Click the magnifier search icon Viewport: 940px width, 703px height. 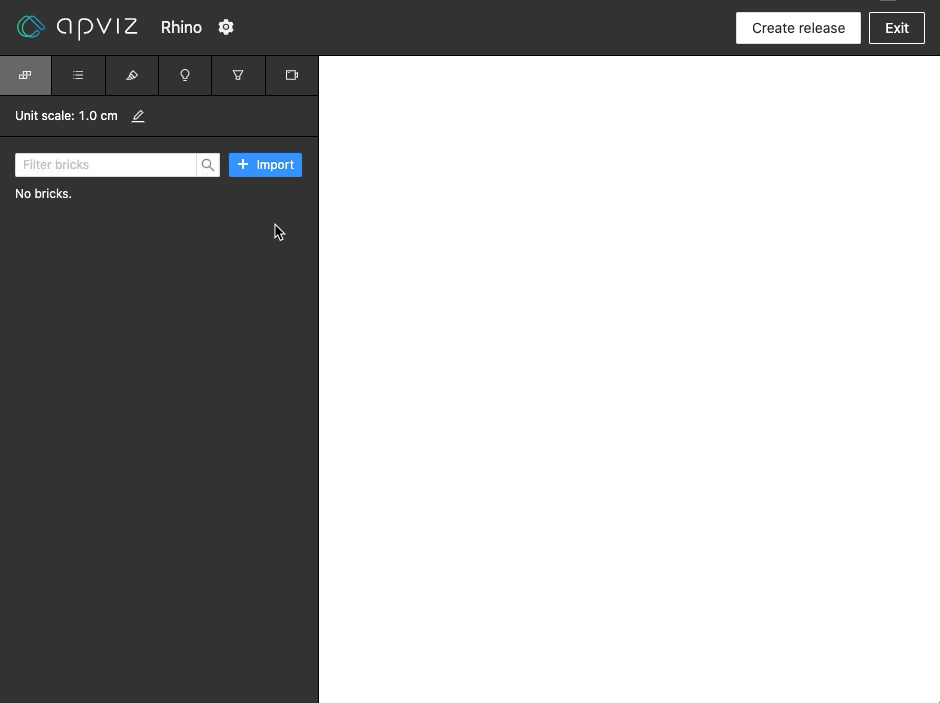[208, 165]
